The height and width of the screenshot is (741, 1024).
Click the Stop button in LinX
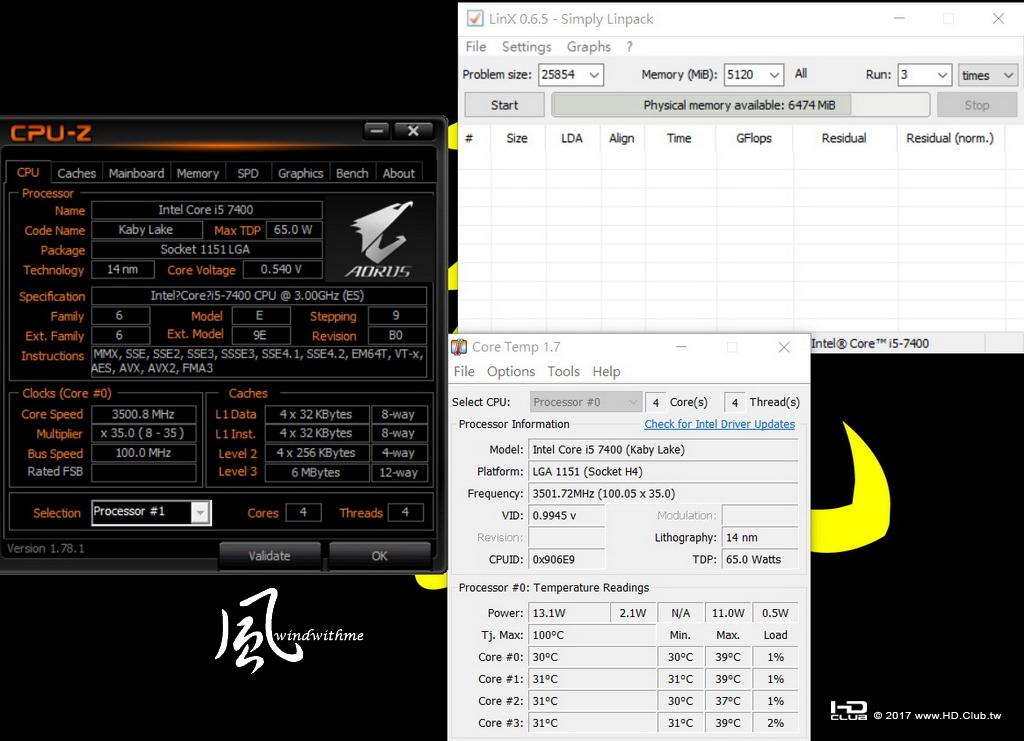pos(977,105)
